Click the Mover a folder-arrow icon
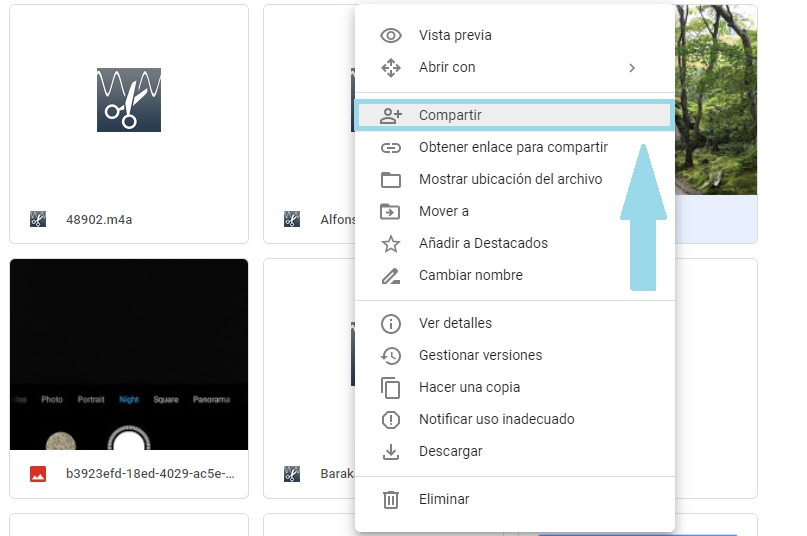 390,212
